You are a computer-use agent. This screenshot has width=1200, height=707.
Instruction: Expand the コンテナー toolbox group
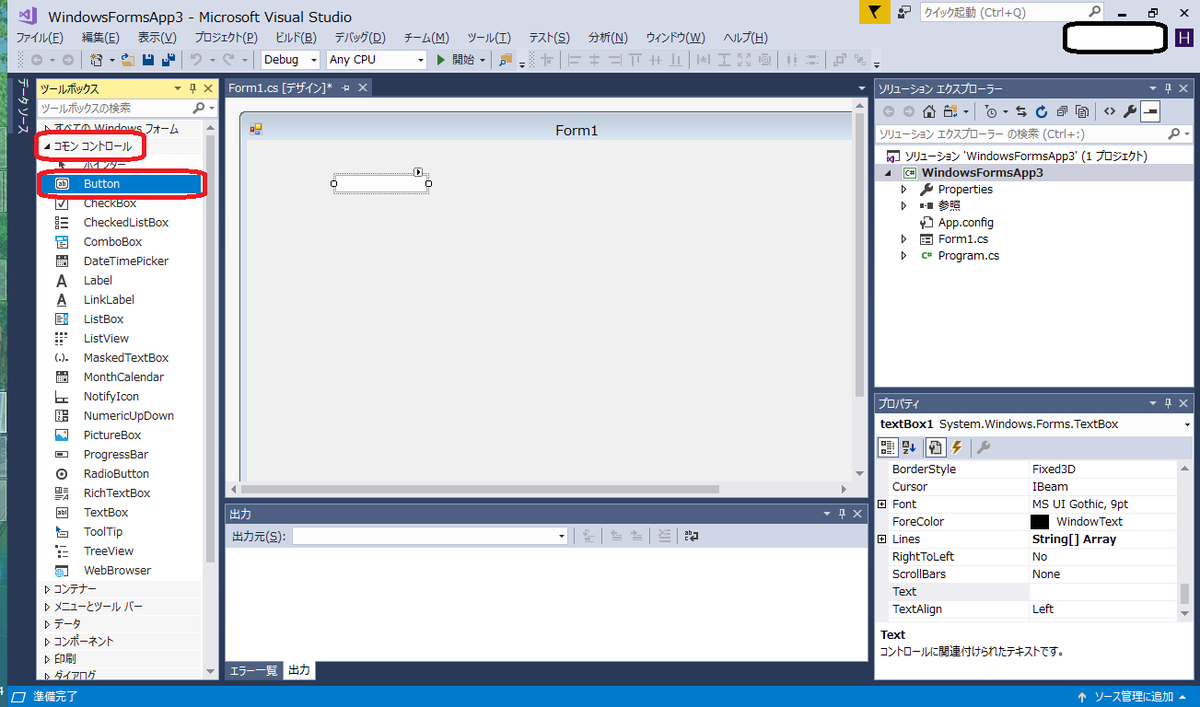pyautogui.click(x=47, y=589)
